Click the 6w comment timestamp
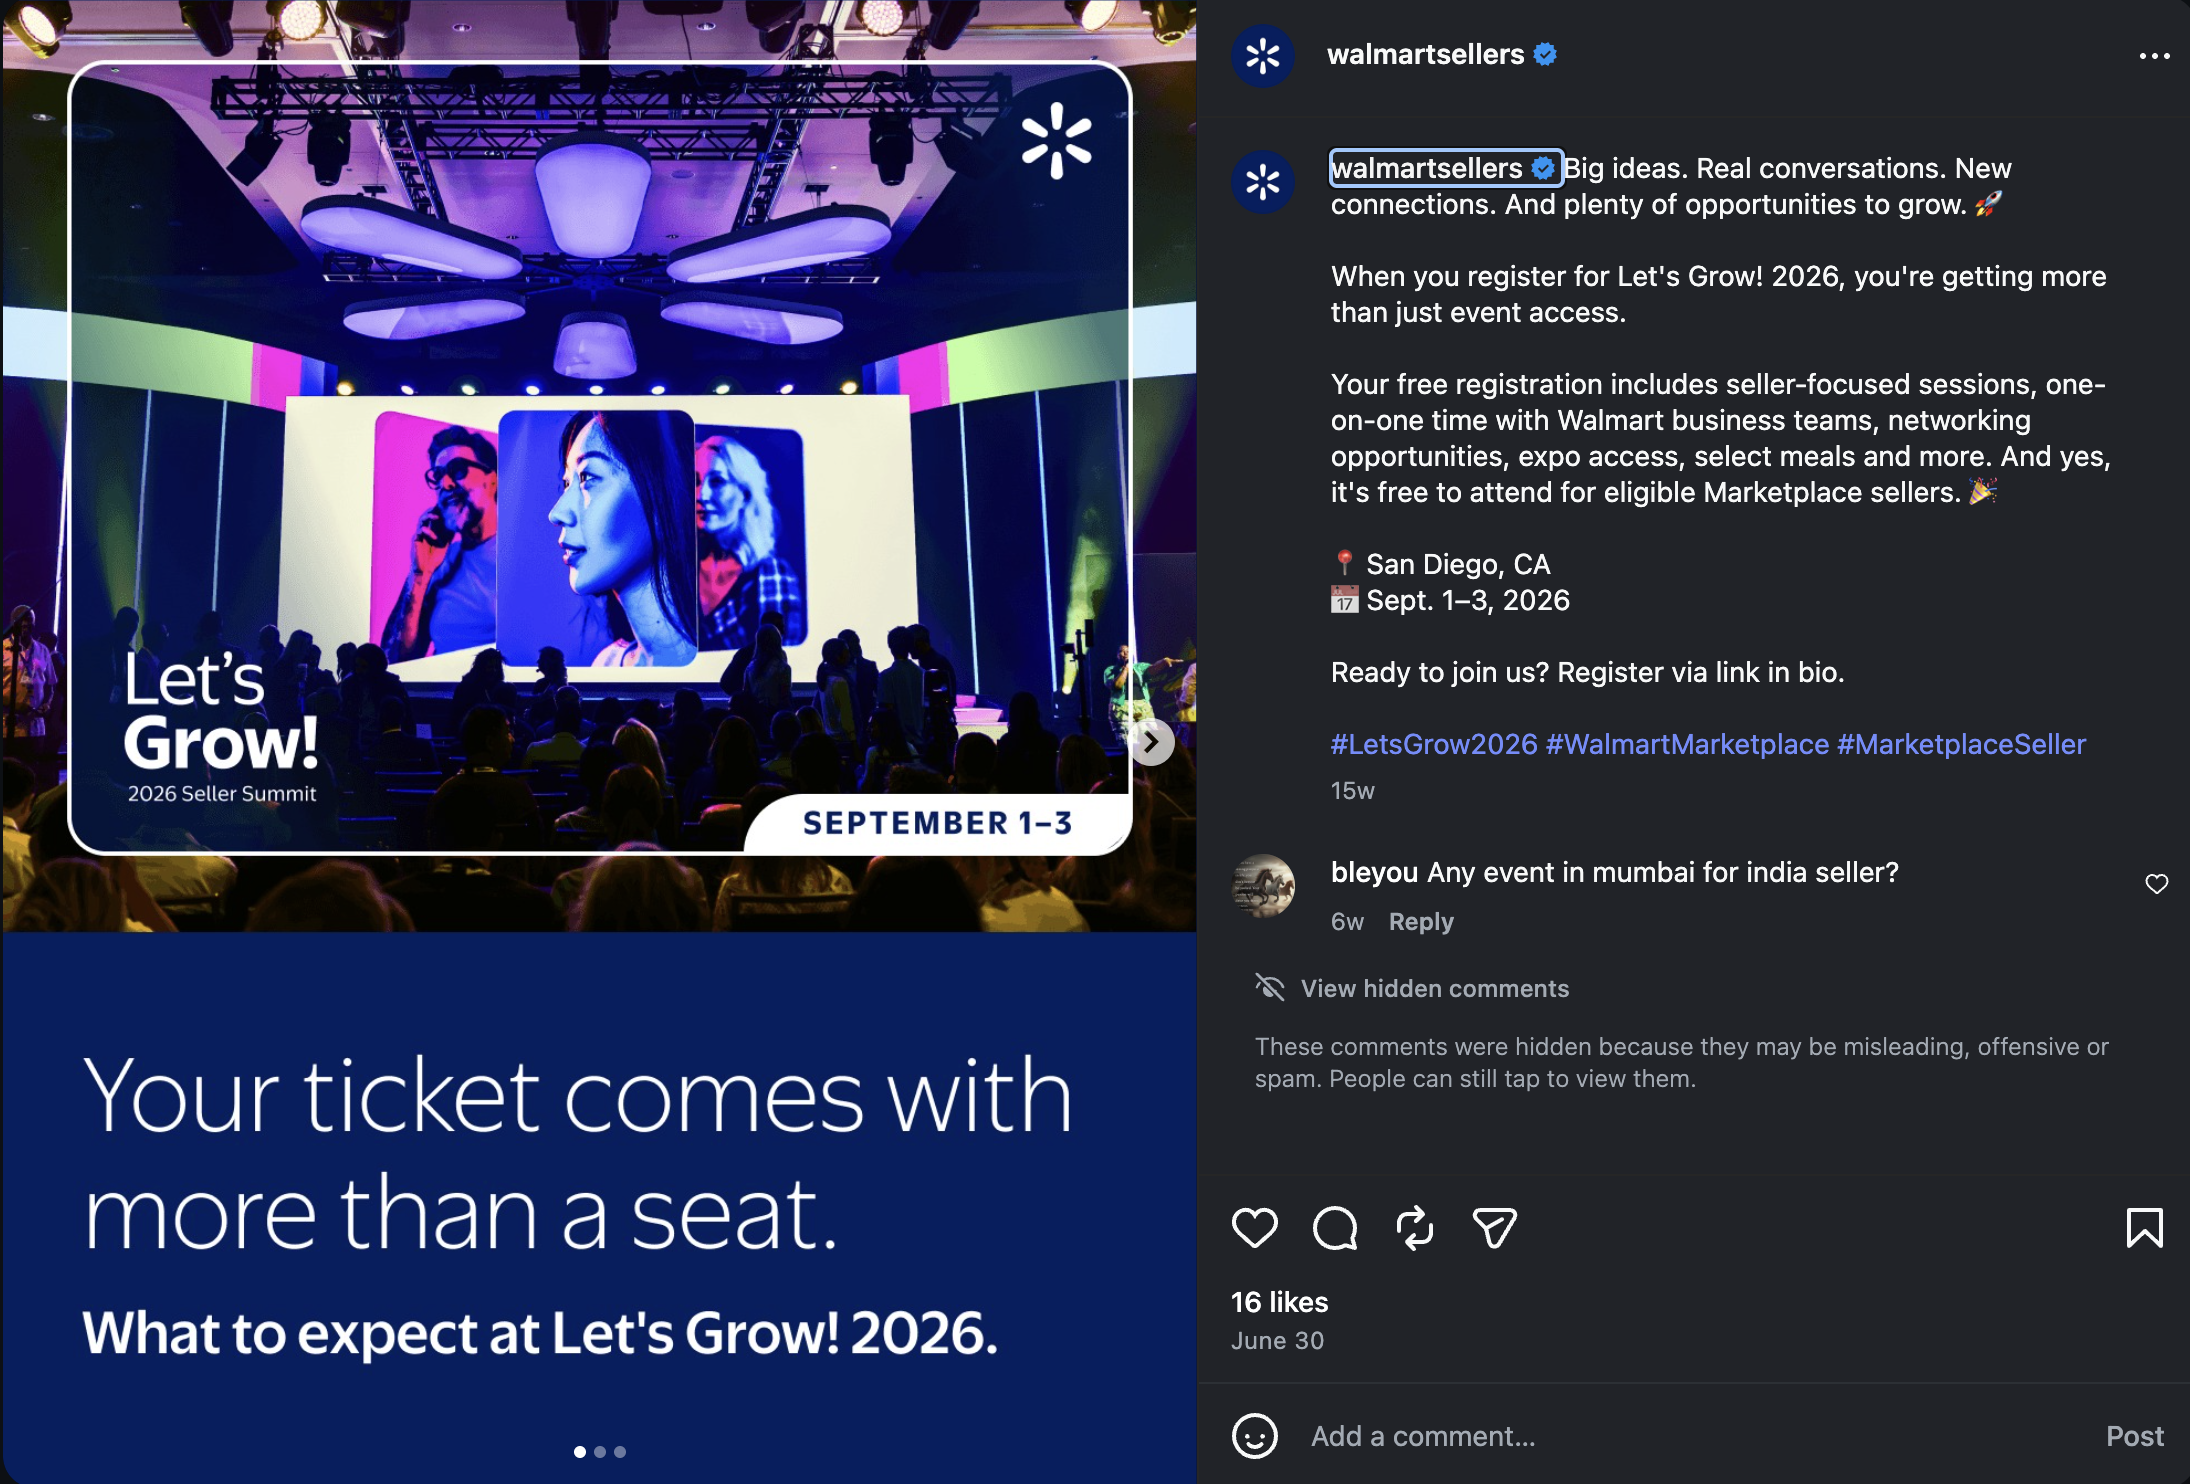Viewport: 2190px width, 1484px height. [x=1347, y=922]
